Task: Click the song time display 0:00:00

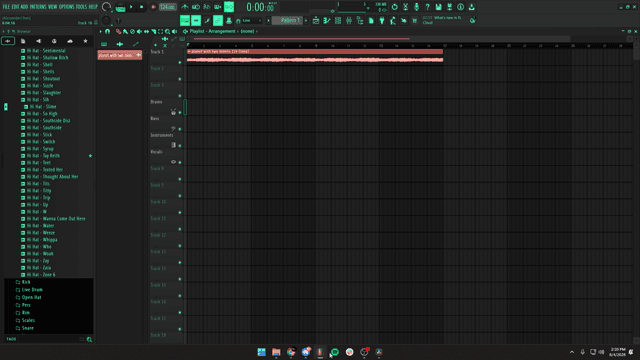Action: click(260, 7)
